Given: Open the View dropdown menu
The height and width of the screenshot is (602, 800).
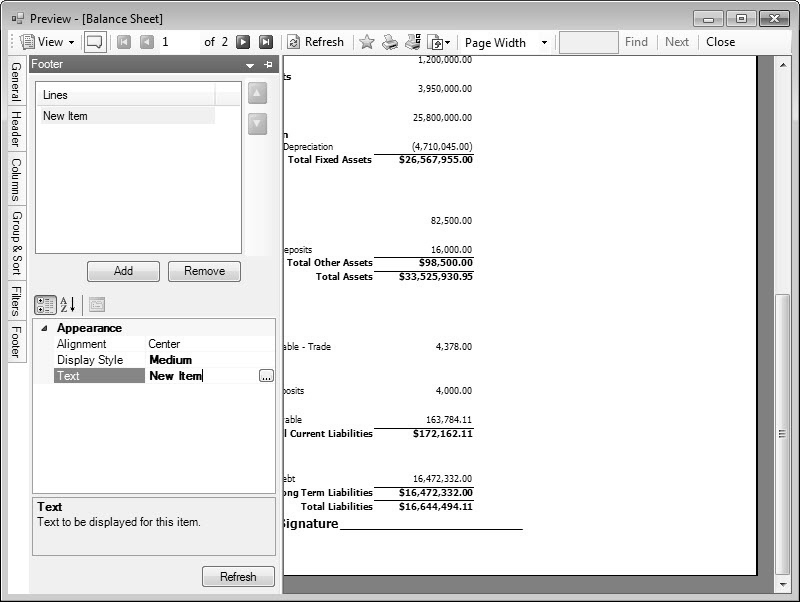Looking at the screenshot, I should [x=48, y=42].
